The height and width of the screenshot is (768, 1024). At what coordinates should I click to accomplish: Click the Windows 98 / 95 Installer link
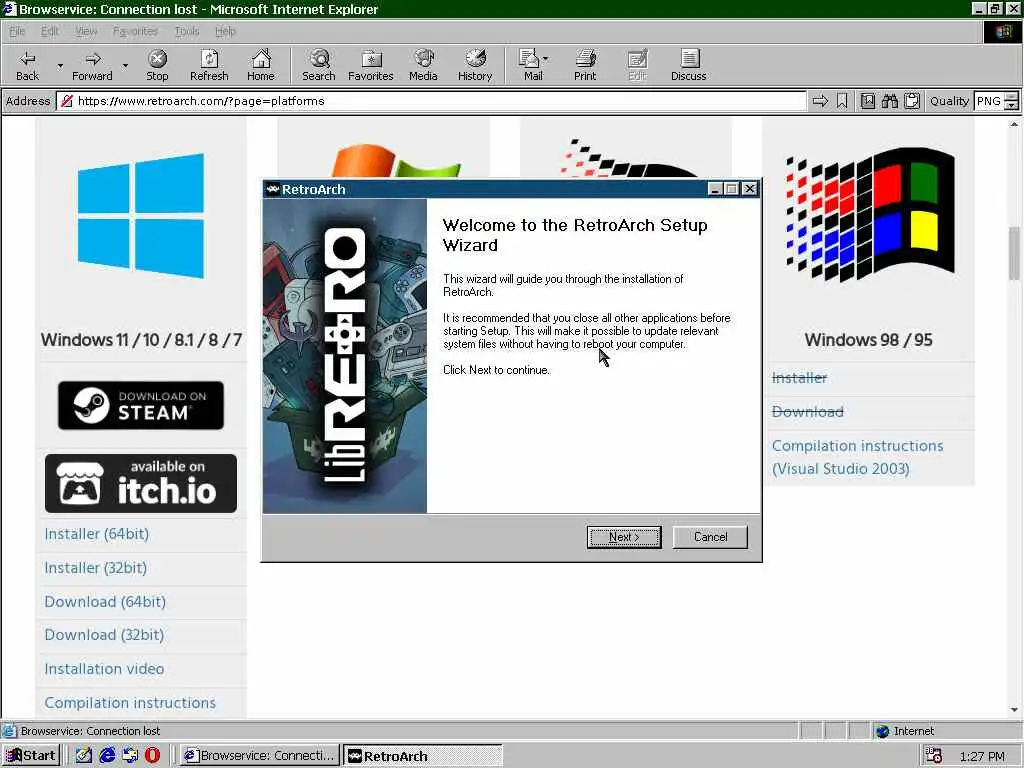799,378
